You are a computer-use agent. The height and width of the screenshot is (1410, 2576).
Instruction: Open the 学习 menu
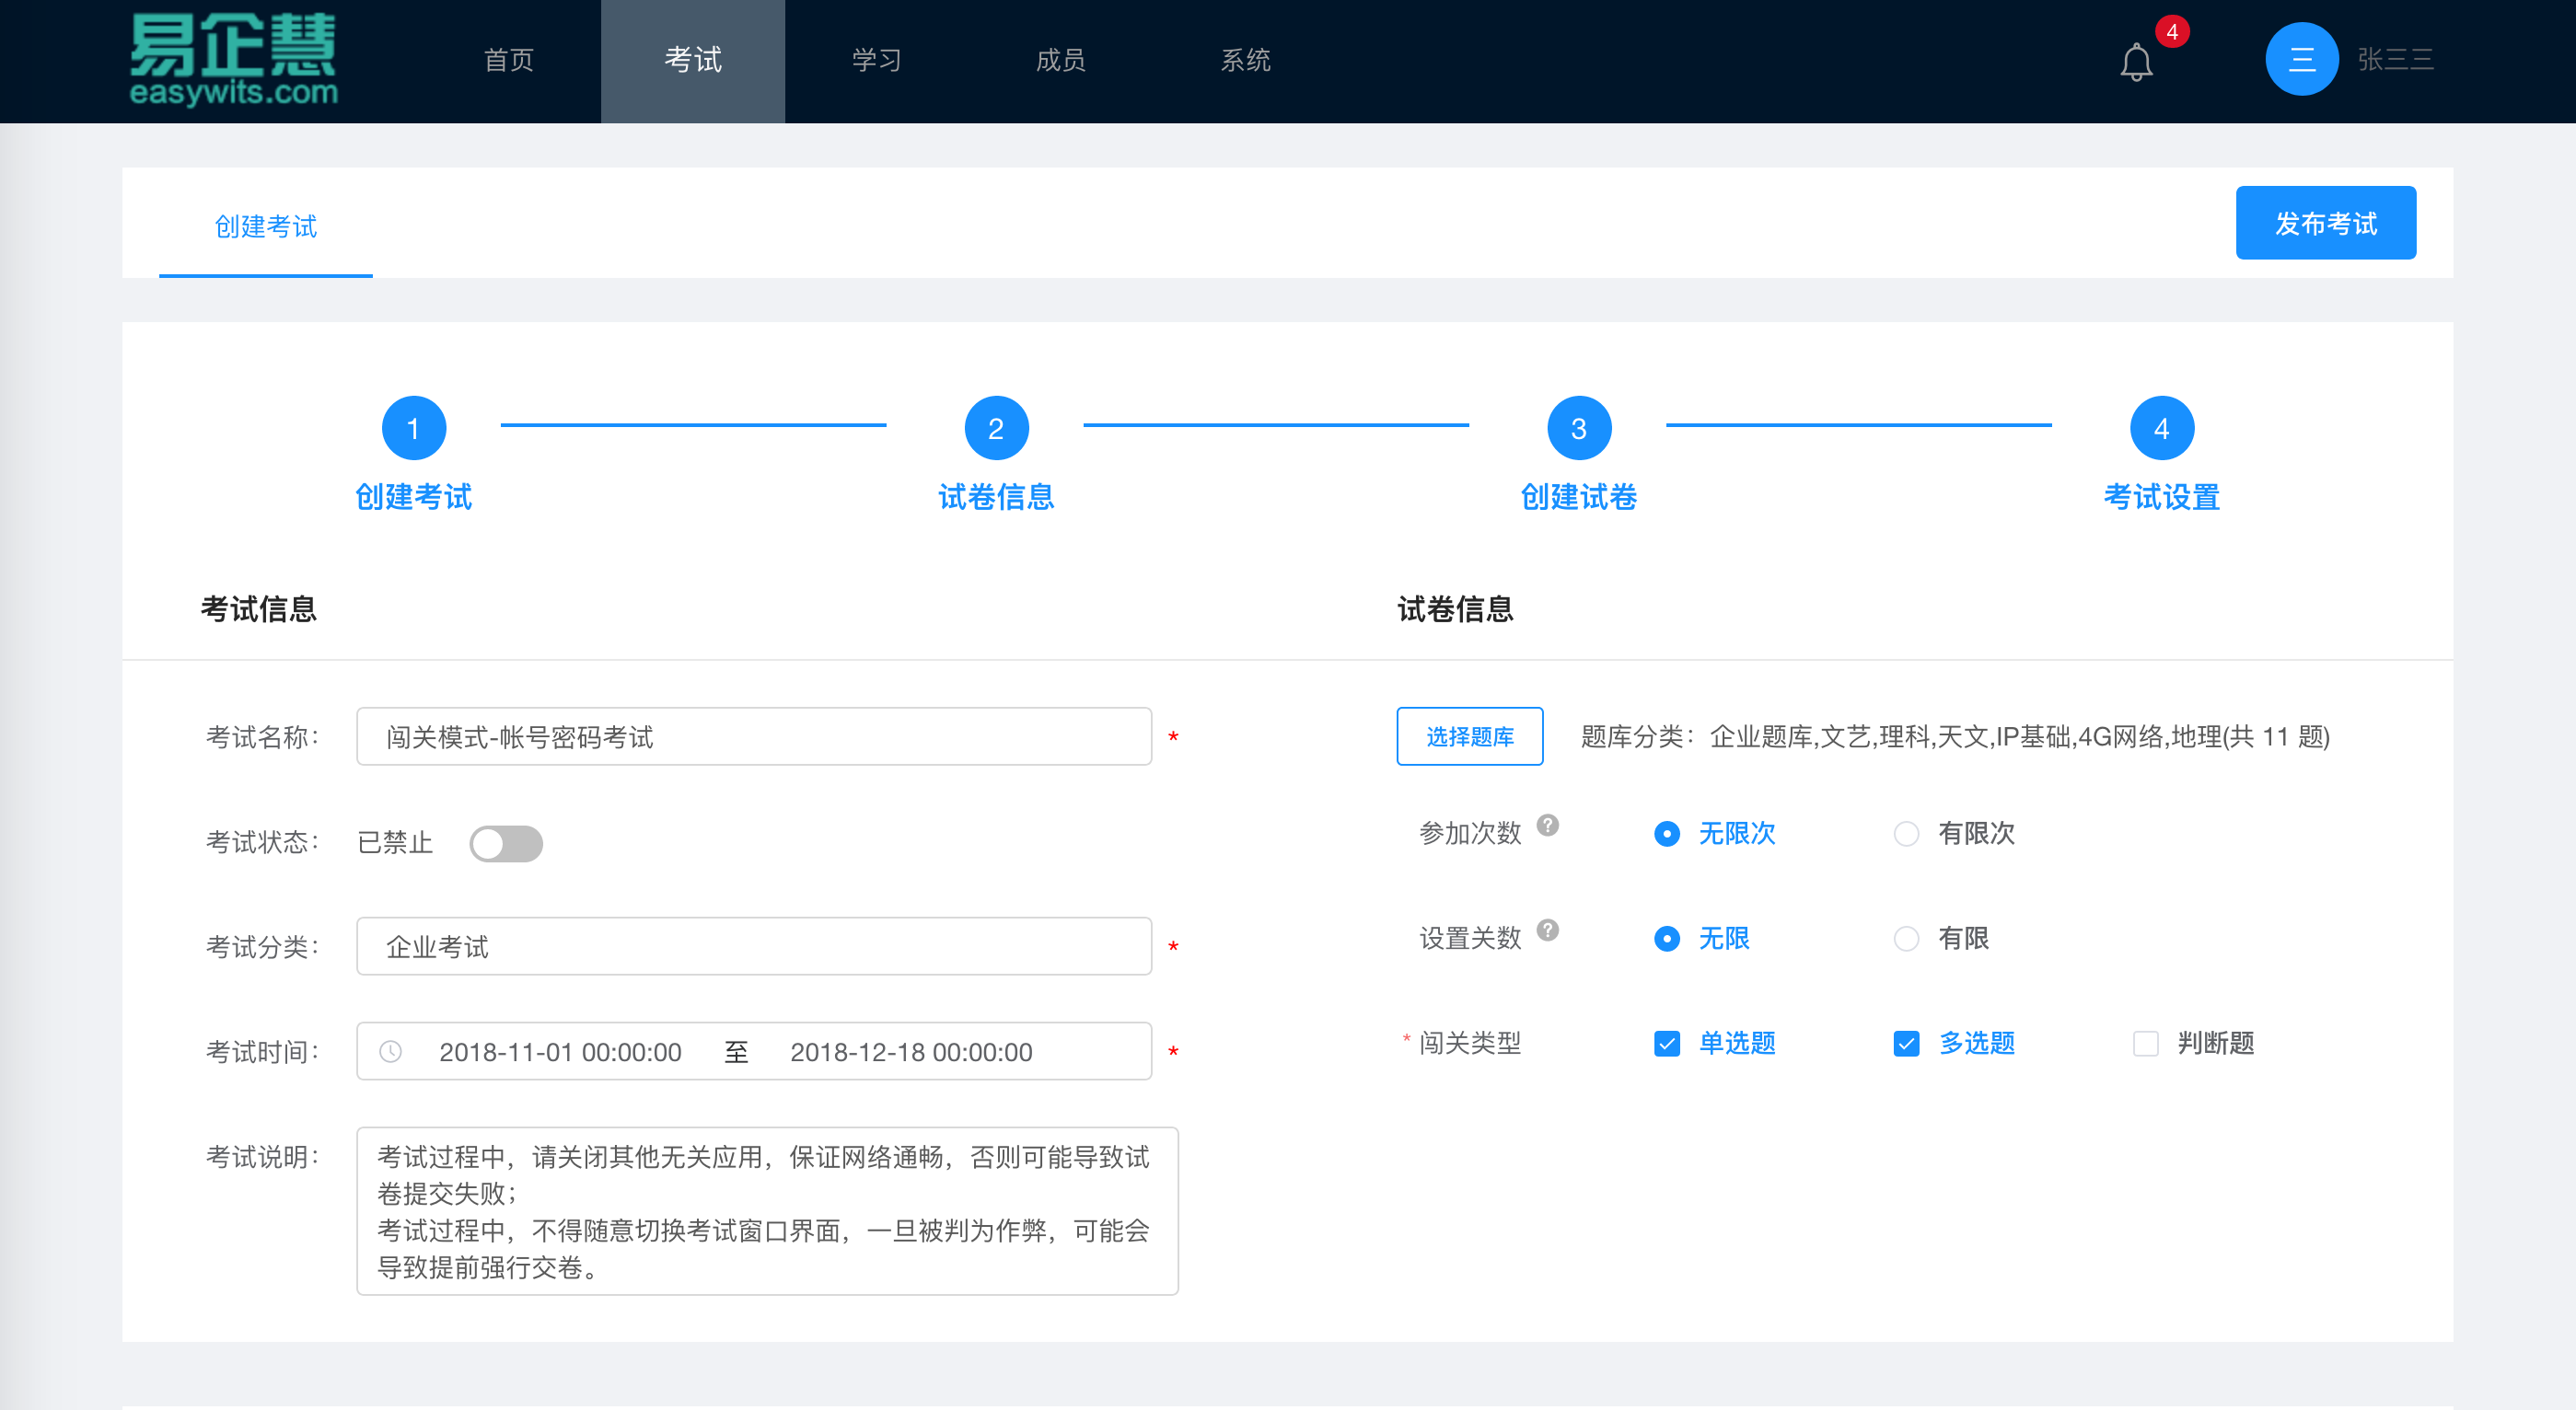click(877, 61)
